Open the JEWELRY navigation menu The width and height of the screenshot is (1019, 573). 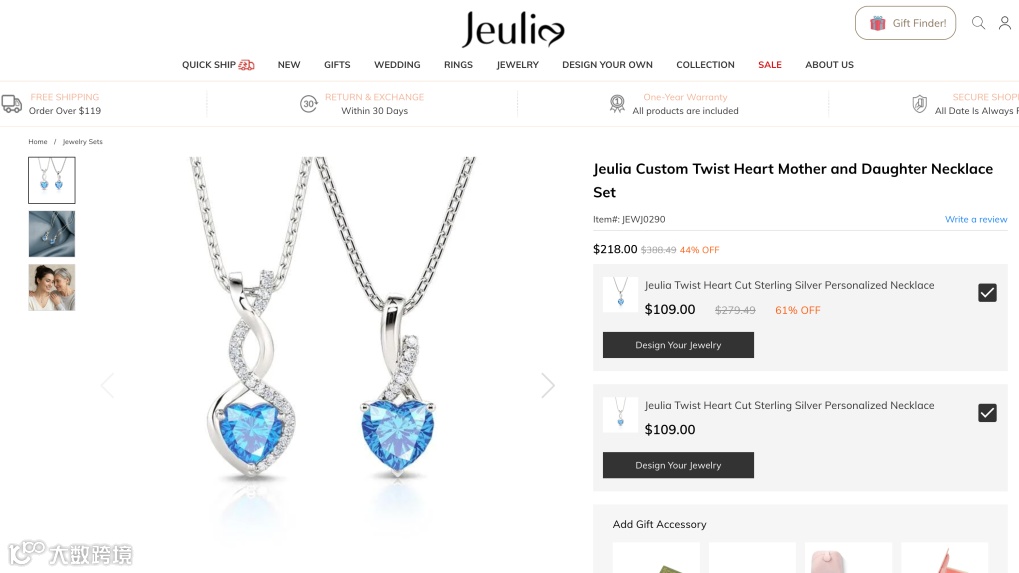tap(517, 65)
